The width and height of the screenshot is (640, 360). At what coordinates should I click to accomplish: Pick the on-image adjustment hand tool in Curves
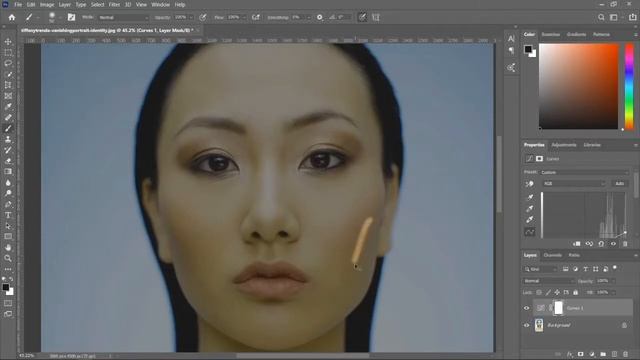(529, 184)
